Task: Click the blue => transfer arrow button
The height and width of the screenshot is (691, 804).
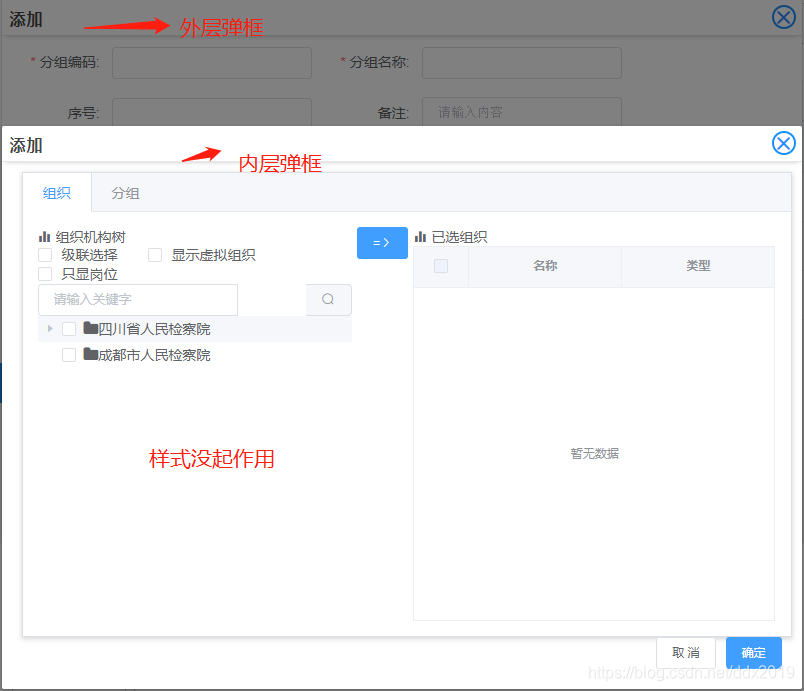Action: 382,243
